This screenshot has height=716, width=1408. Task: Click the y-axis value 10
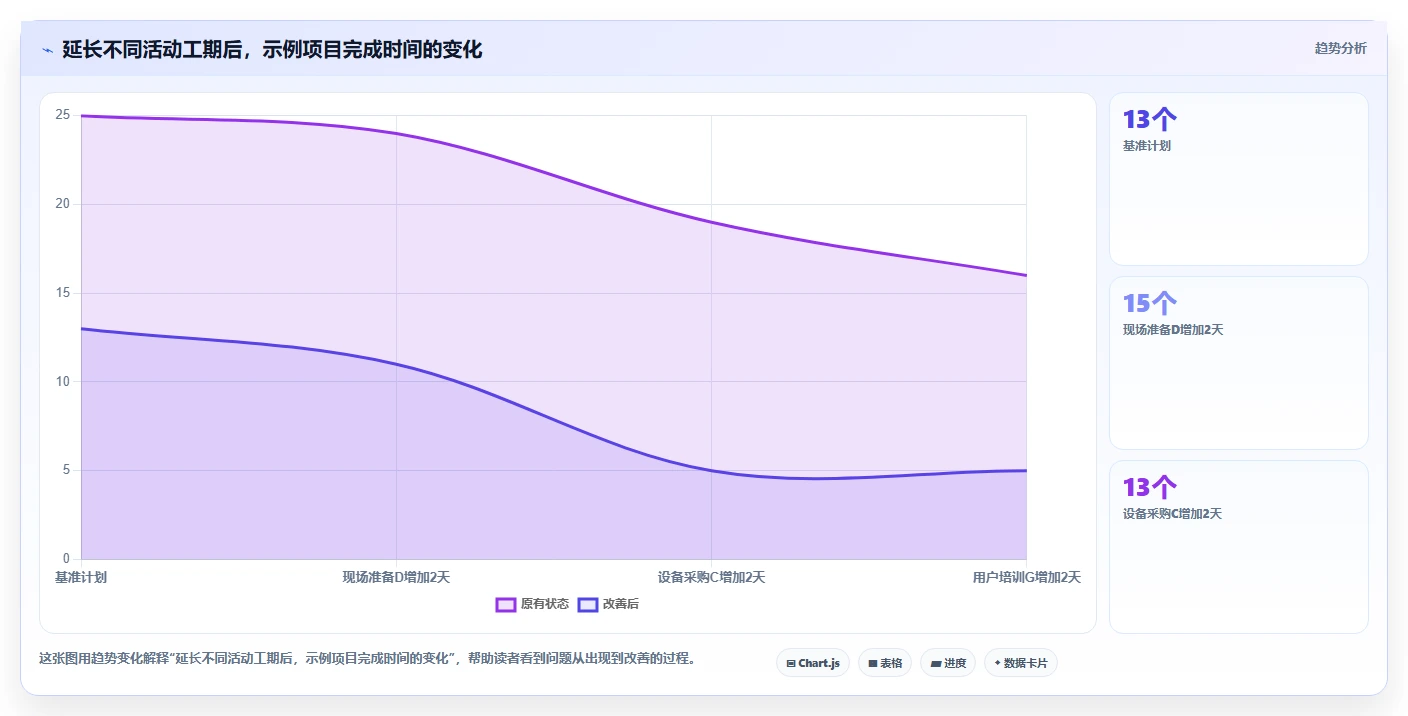point(63,381)
